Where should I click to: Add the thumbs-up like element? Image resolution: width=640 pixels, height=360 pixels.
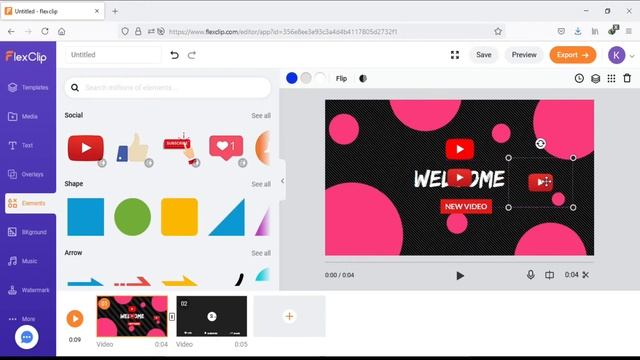click(x=133, y=148)
